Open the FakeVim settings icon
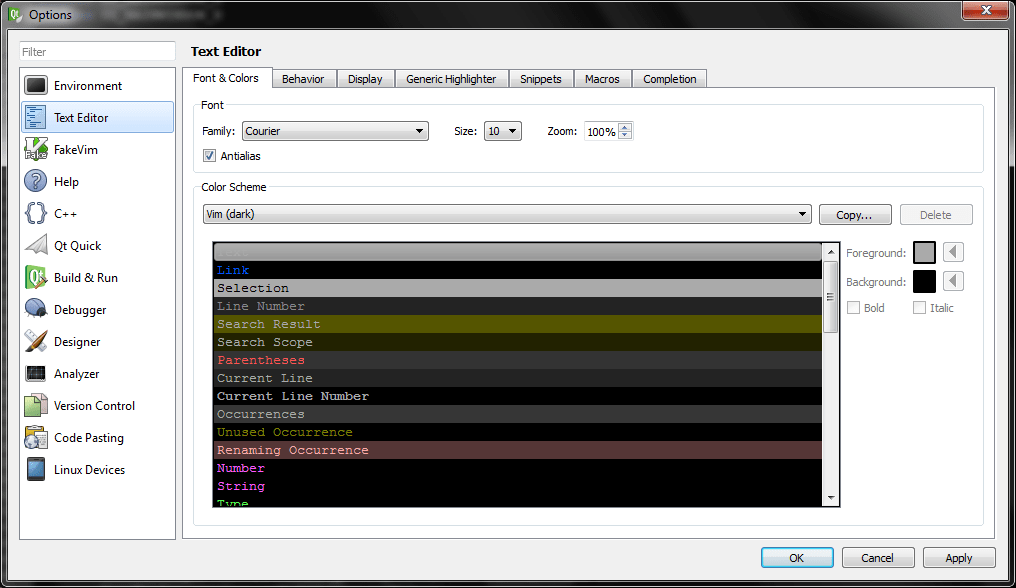1016x588 pixels. pyautogui.click(x=36, y=149)
